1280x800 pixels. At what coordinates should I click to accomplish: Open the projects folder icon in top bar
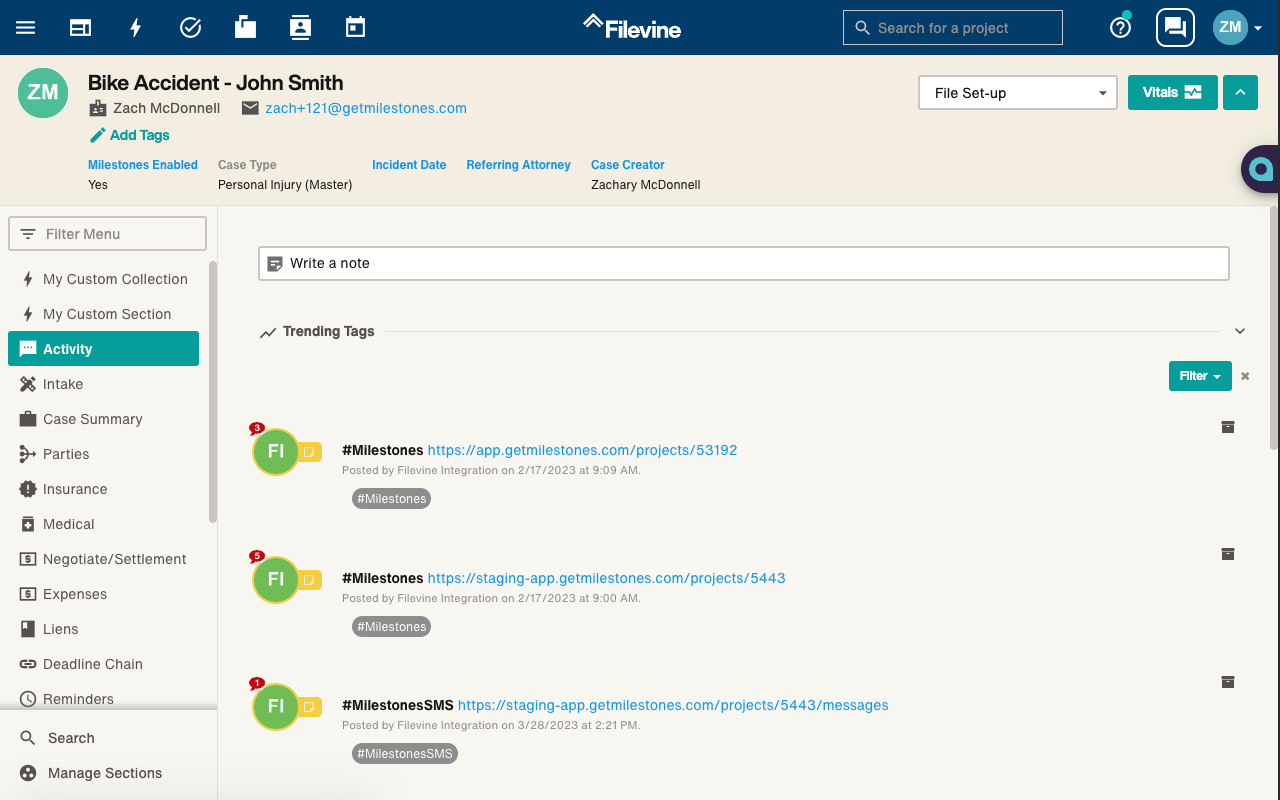pos(245,27)
